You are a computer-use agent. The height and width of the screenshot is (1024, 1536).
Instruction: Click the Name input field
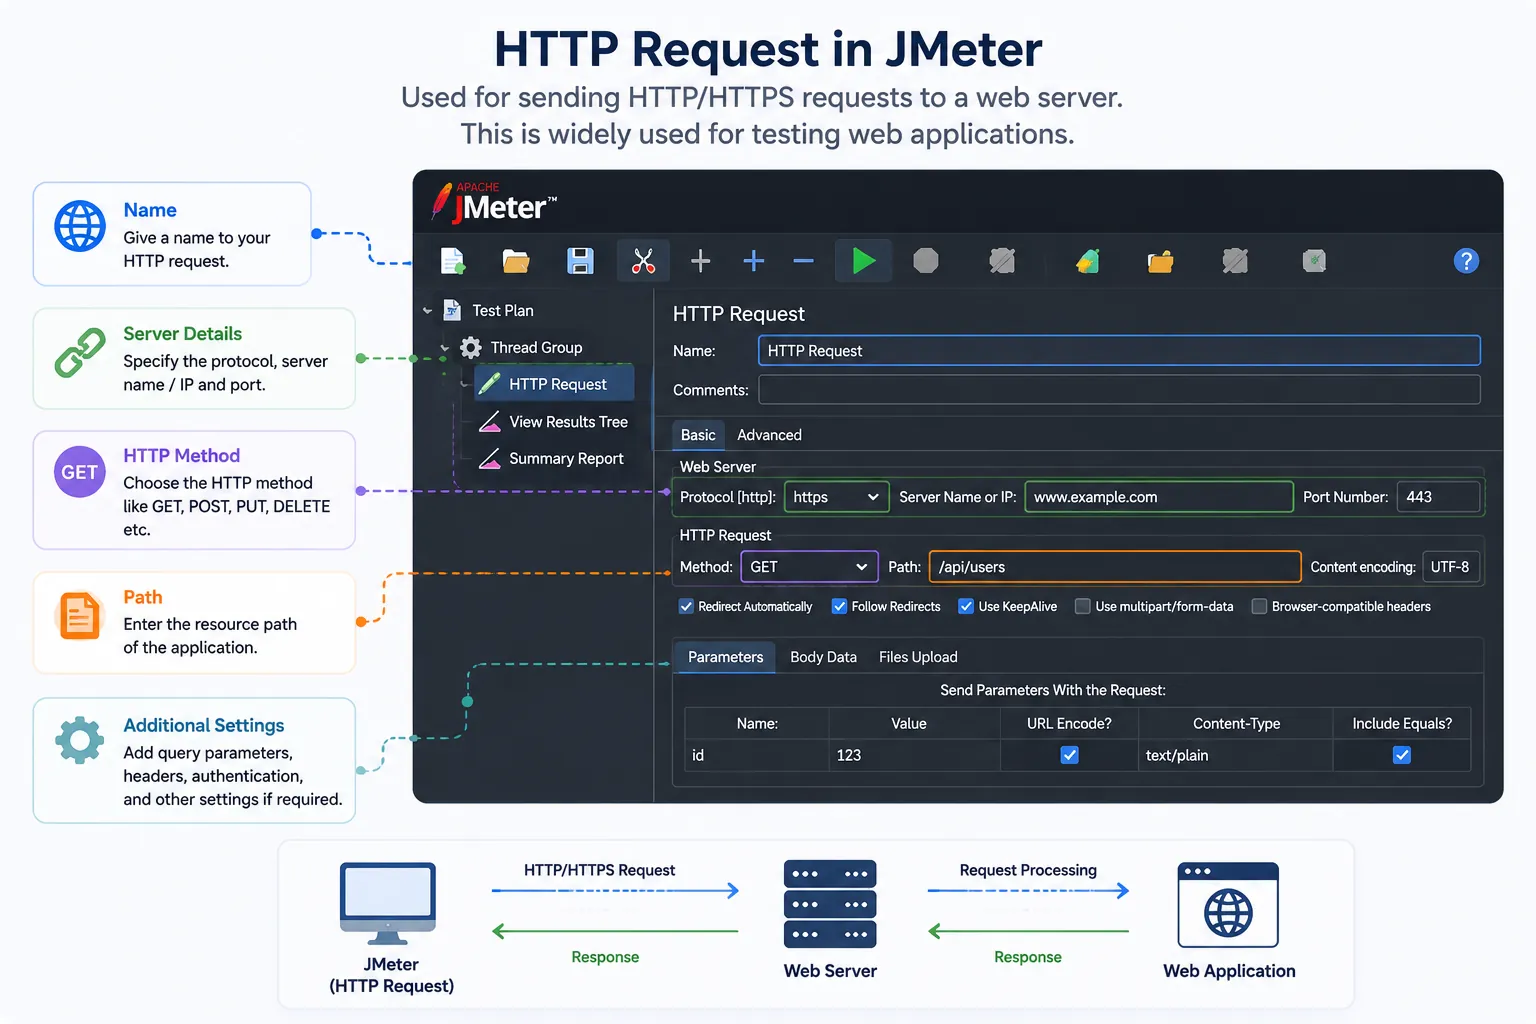click(1119, 351)
